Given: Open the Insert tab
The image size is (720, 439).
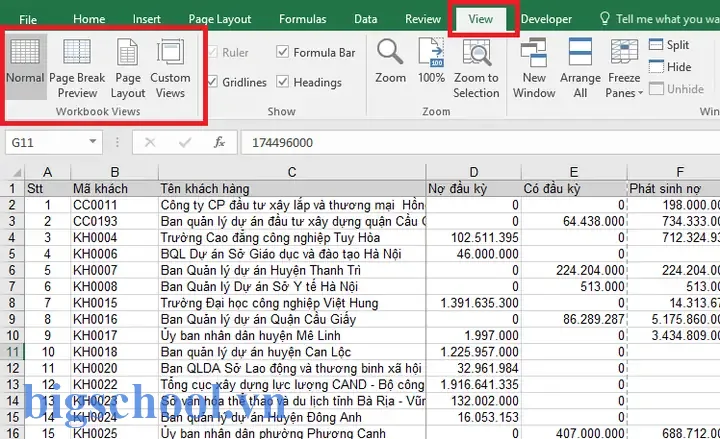Looking at the screenshot, I should (x=146, y=19).
